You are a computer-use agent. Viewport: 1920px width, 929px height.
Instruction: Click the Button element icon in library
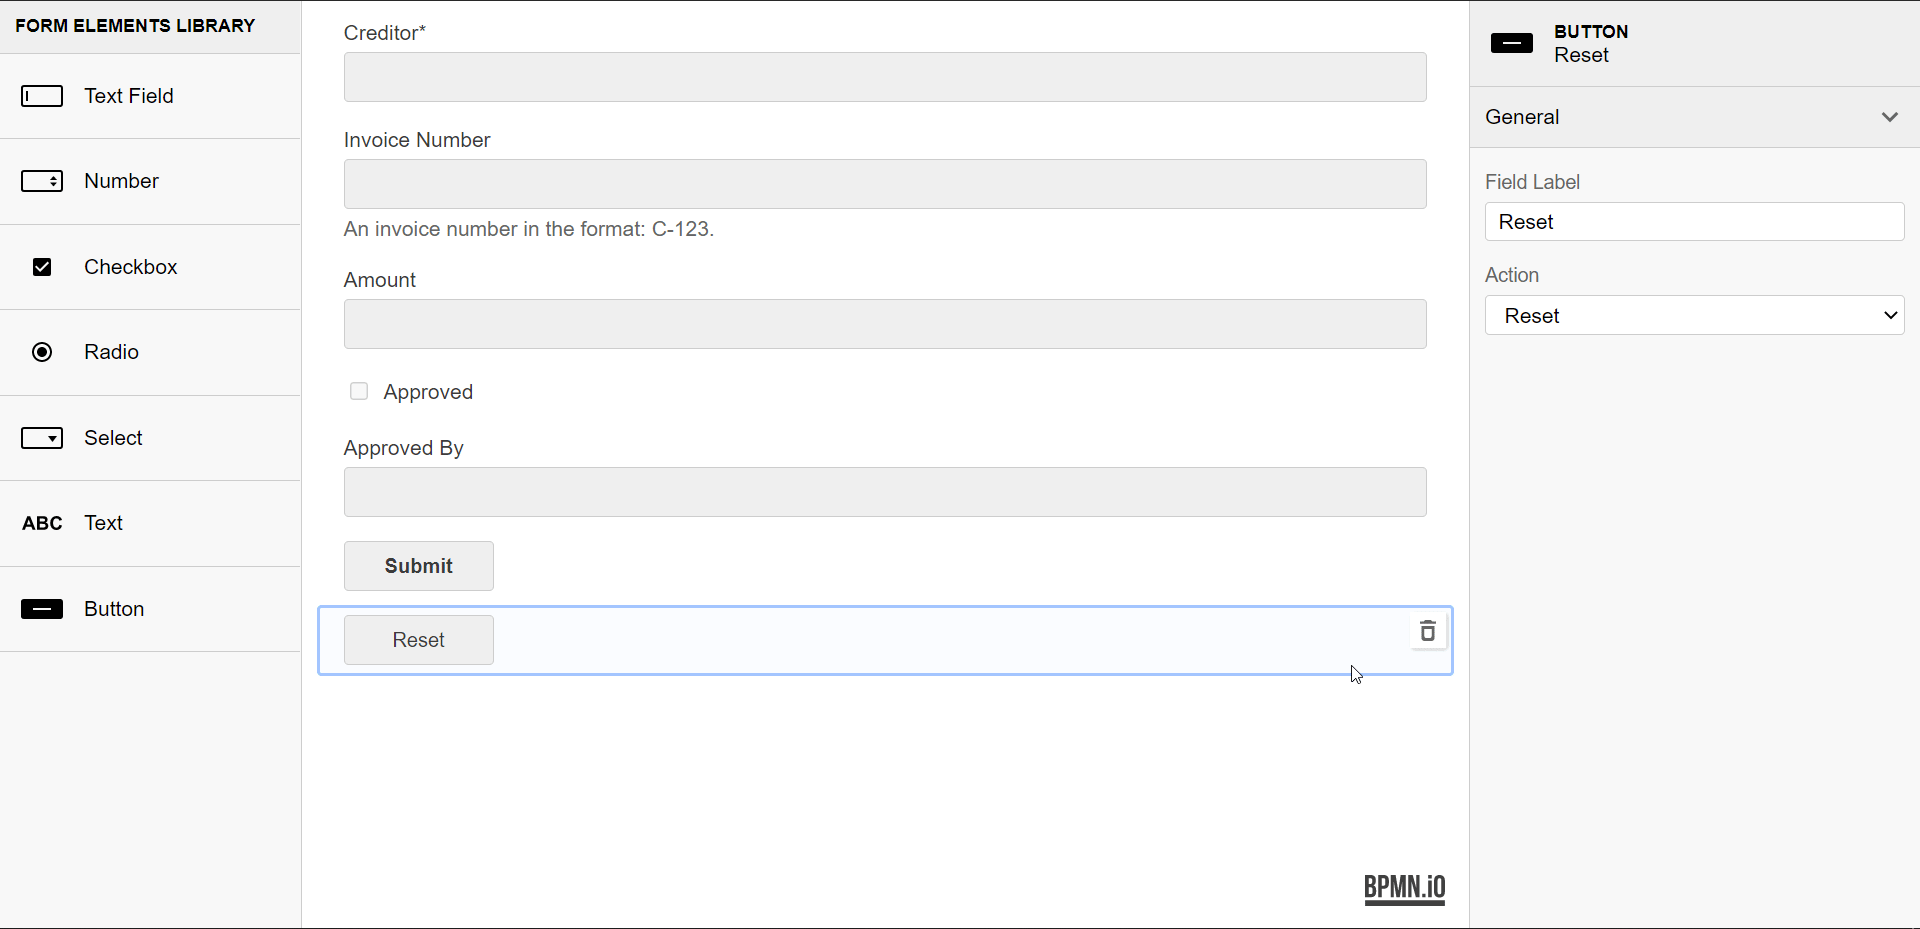tap(42, 609)
